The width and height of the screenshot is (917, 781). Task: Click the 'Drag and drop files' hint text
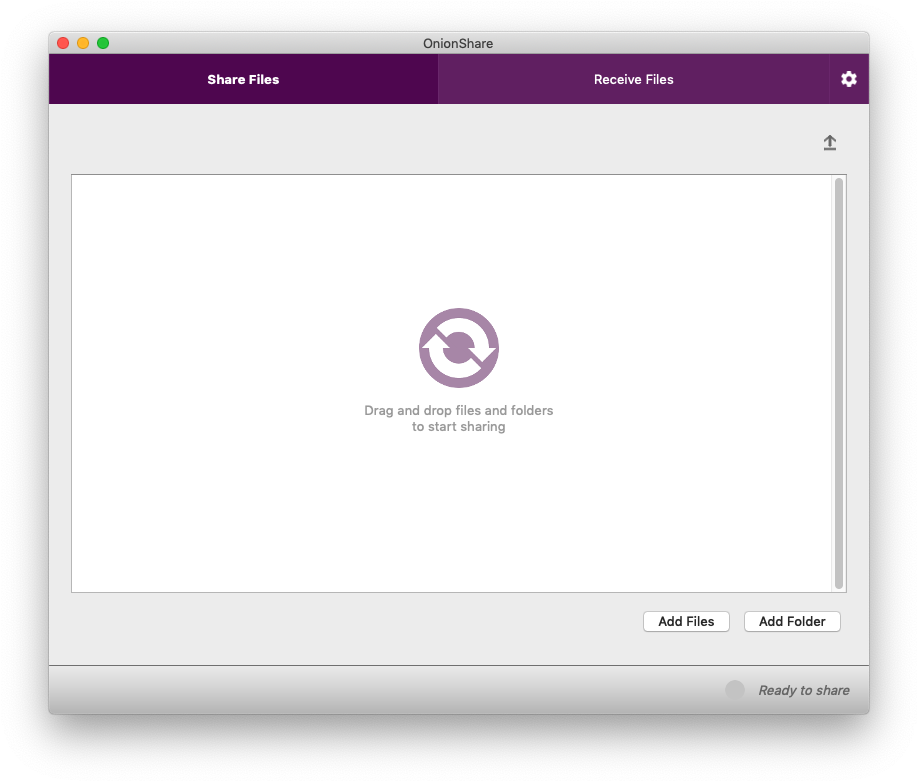pyautogui.click(x=458, y=418)
